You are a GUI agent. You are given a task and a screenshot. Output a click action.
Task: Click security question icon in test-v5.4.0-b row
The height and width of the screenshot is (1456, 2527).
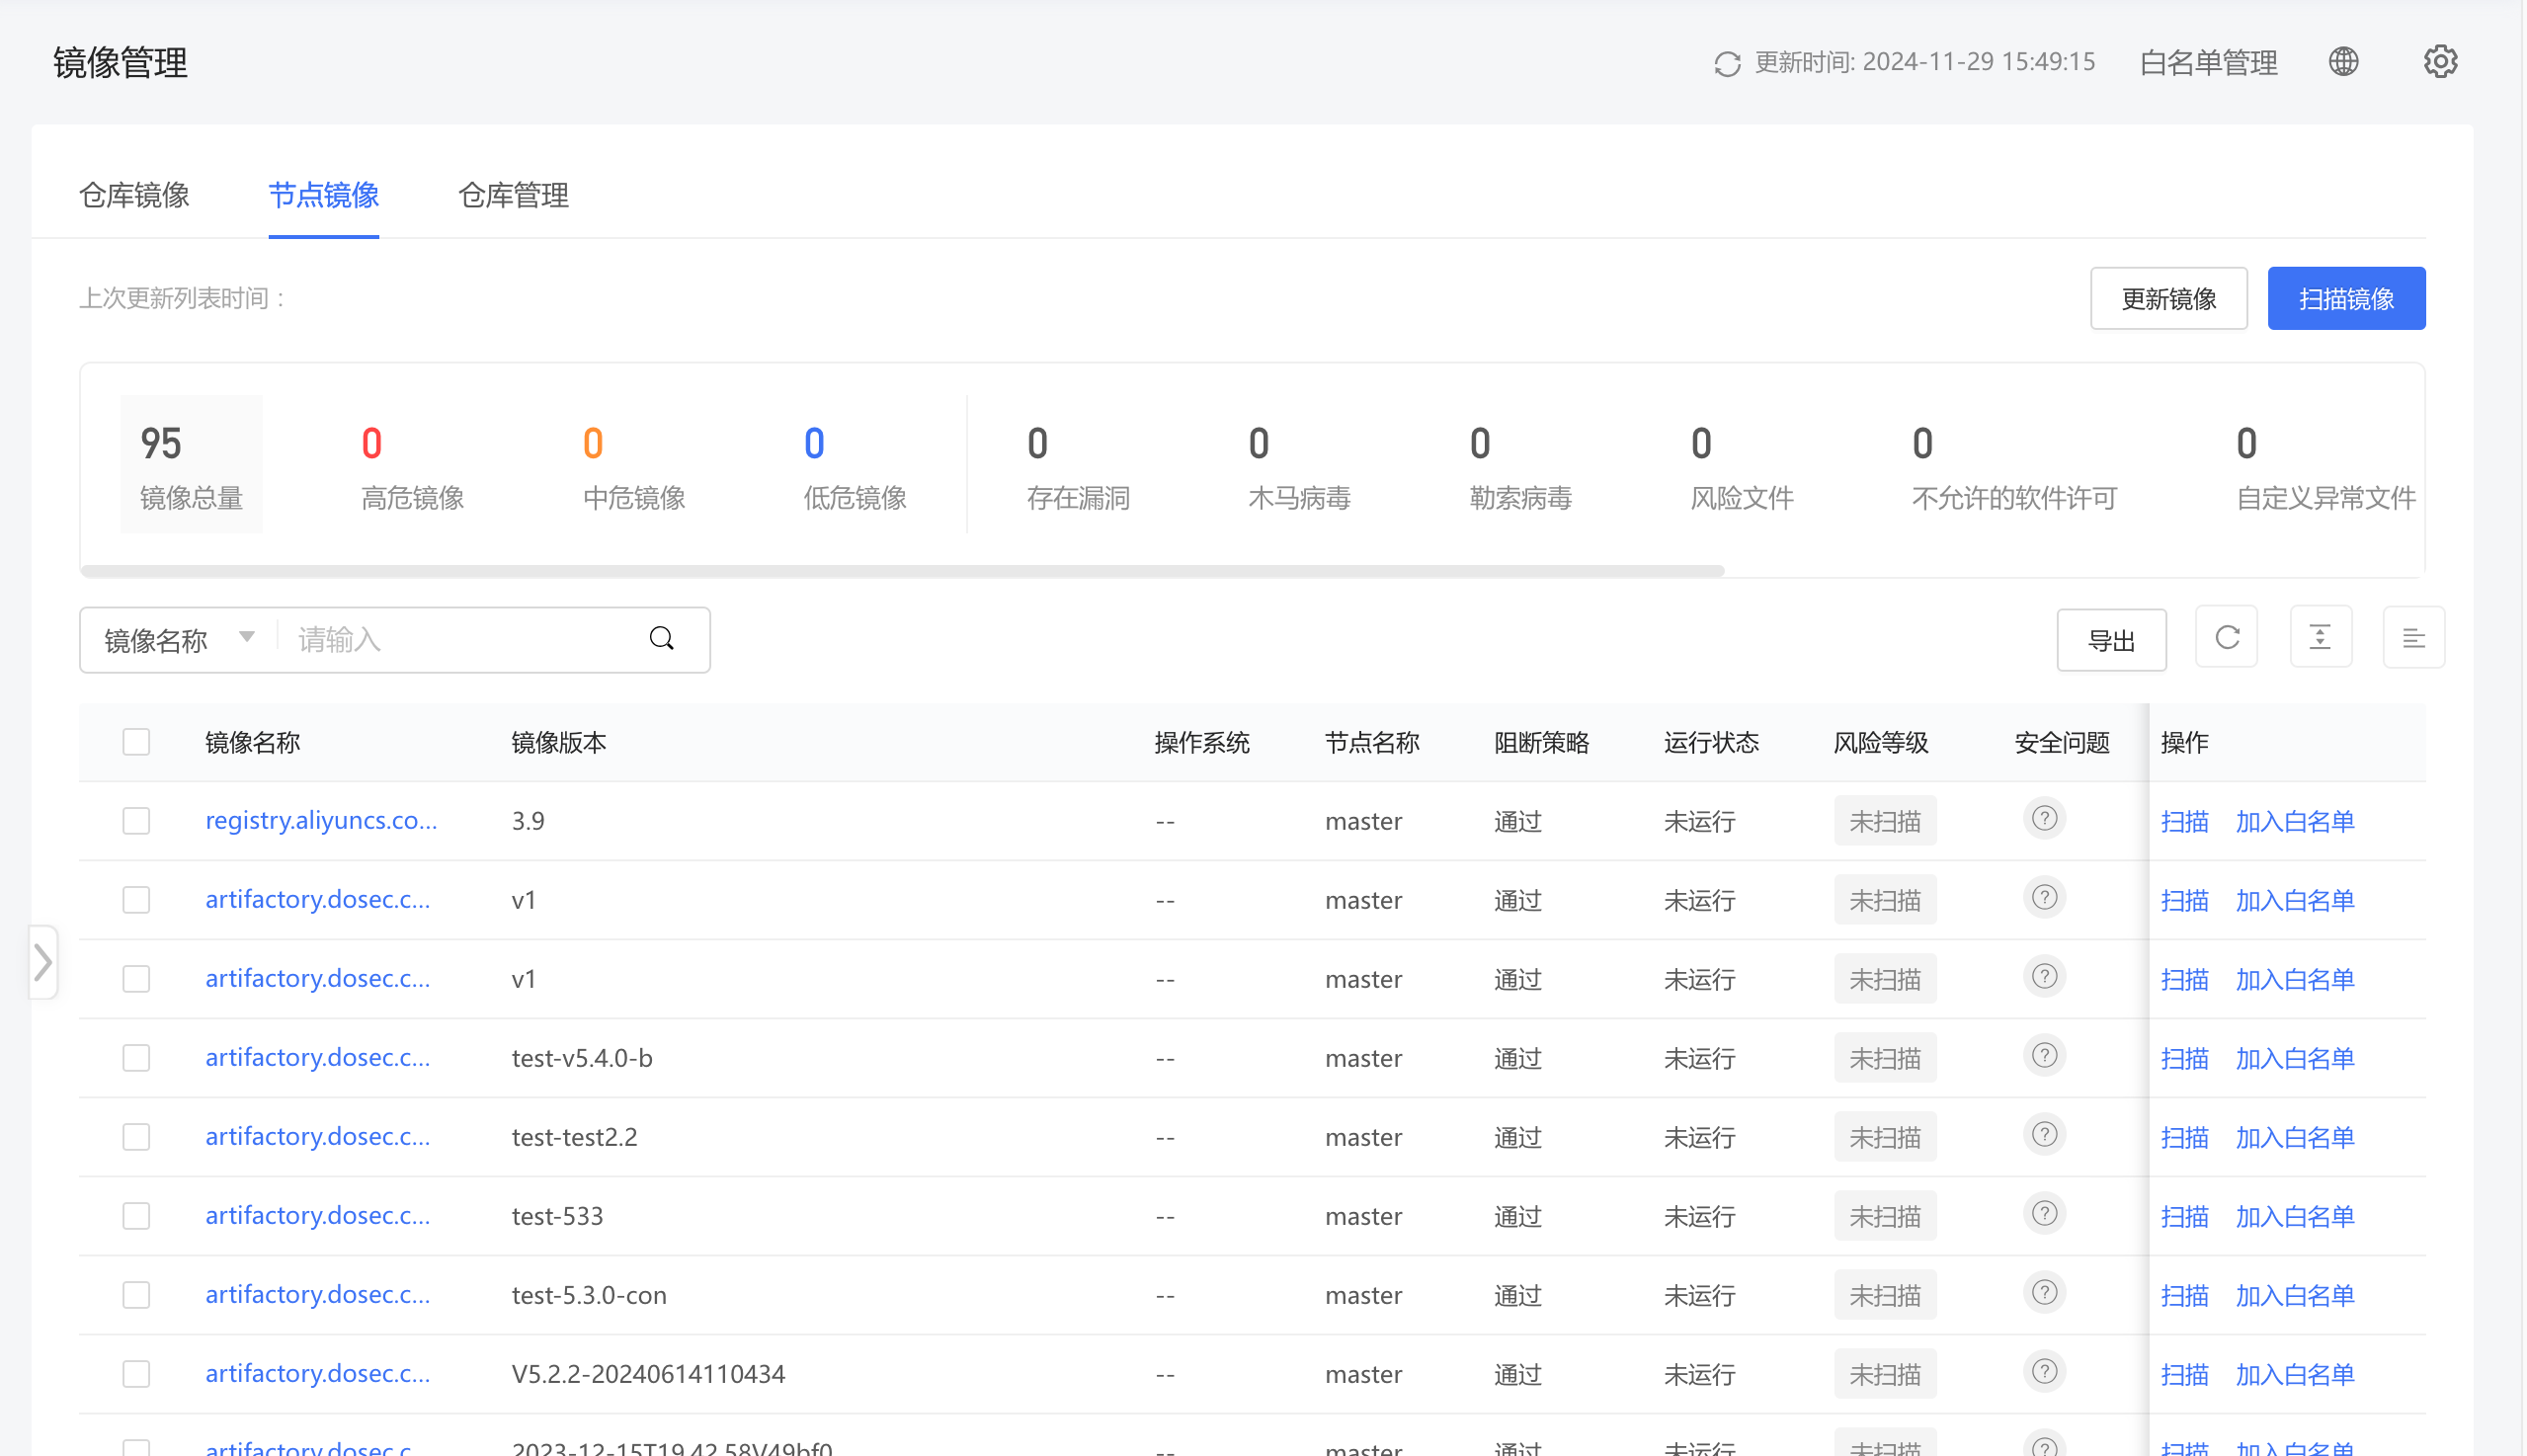click(2044, 1056)
